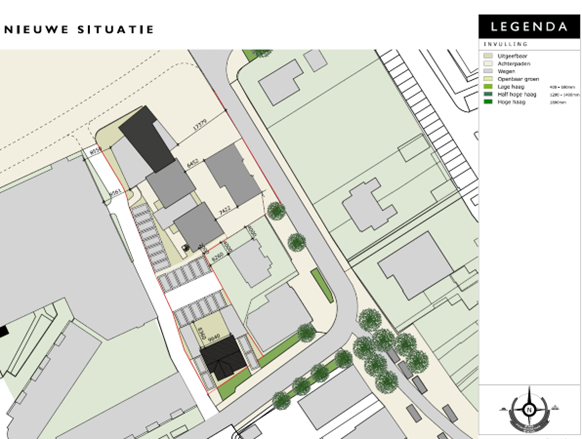582x439 pixels.
Task: Click the narrow green hedge strip beside road curve
Action: click(322, 285)
